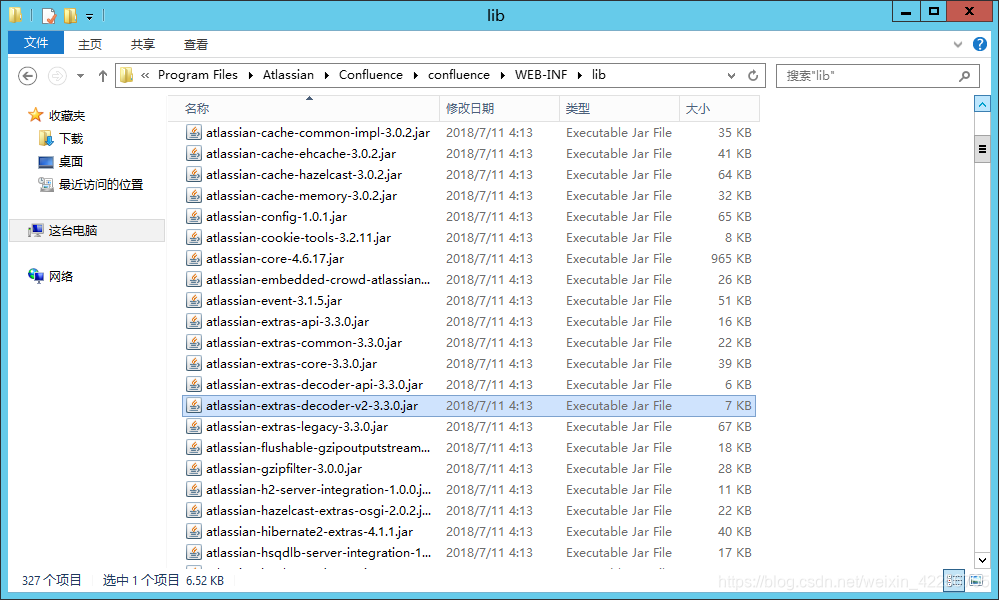
Task: Switch to large icons view layout
Action: point(975,580)
